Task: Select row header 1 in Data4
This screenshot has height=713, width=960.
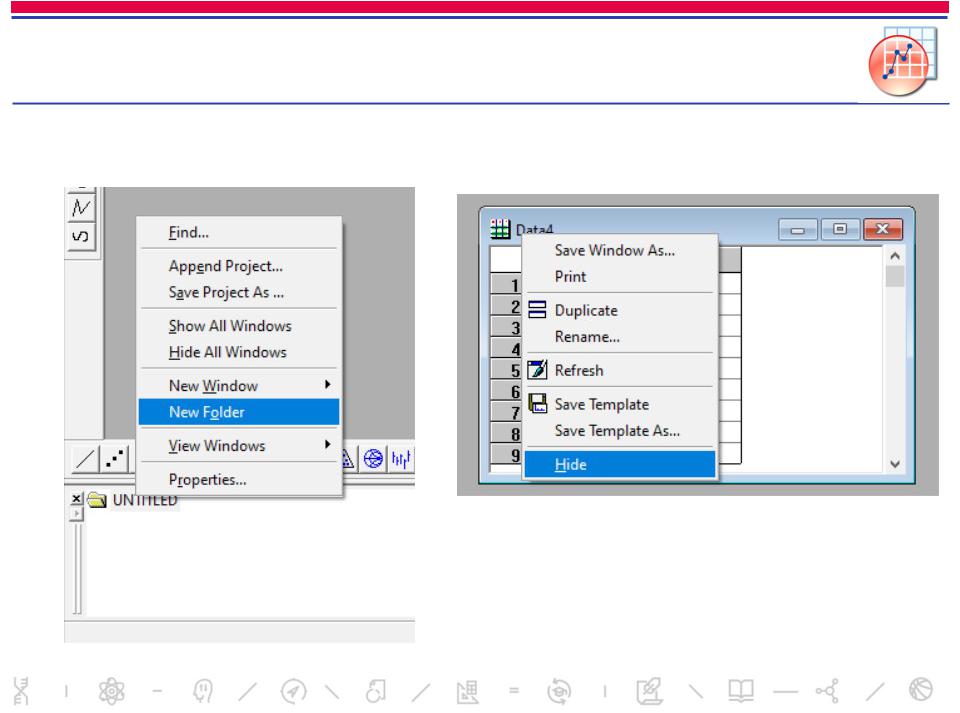Action: (x=506, y=285)
